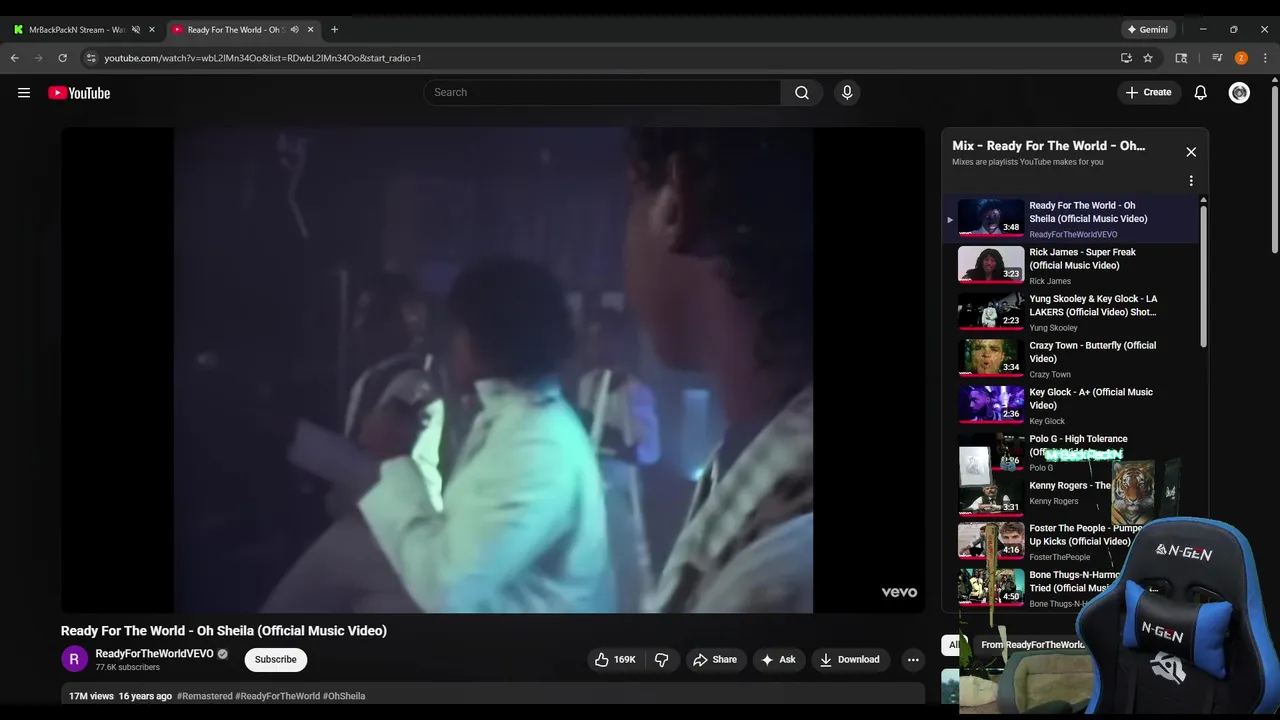
Task: Bookmark this page with the star
Action: click(x=1148, y=58)
